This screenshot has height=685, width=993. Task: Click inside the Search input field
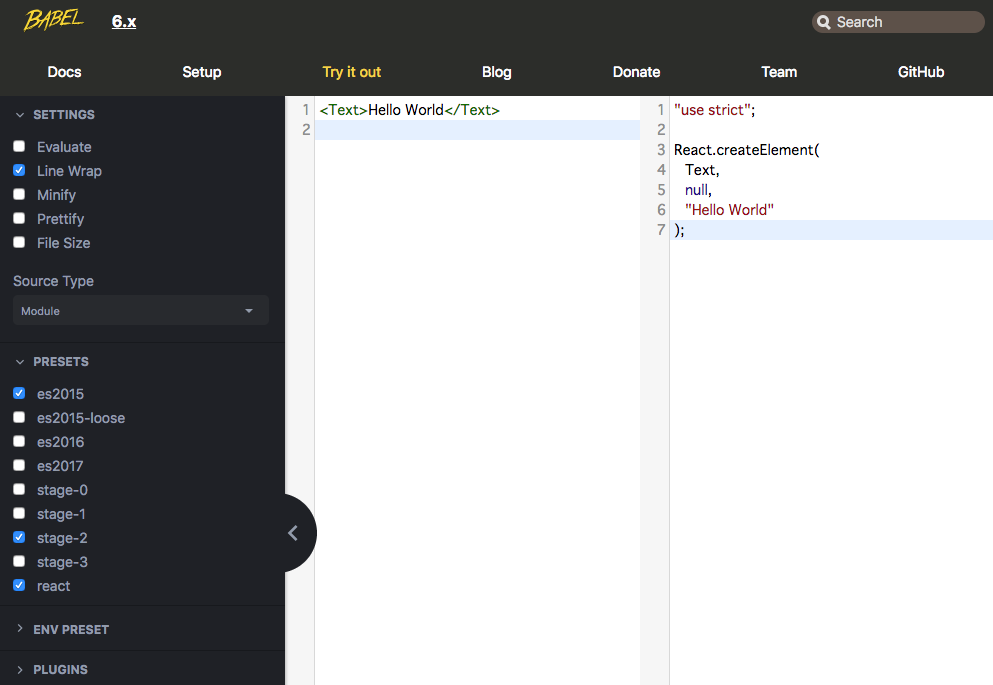pos(900,21)
